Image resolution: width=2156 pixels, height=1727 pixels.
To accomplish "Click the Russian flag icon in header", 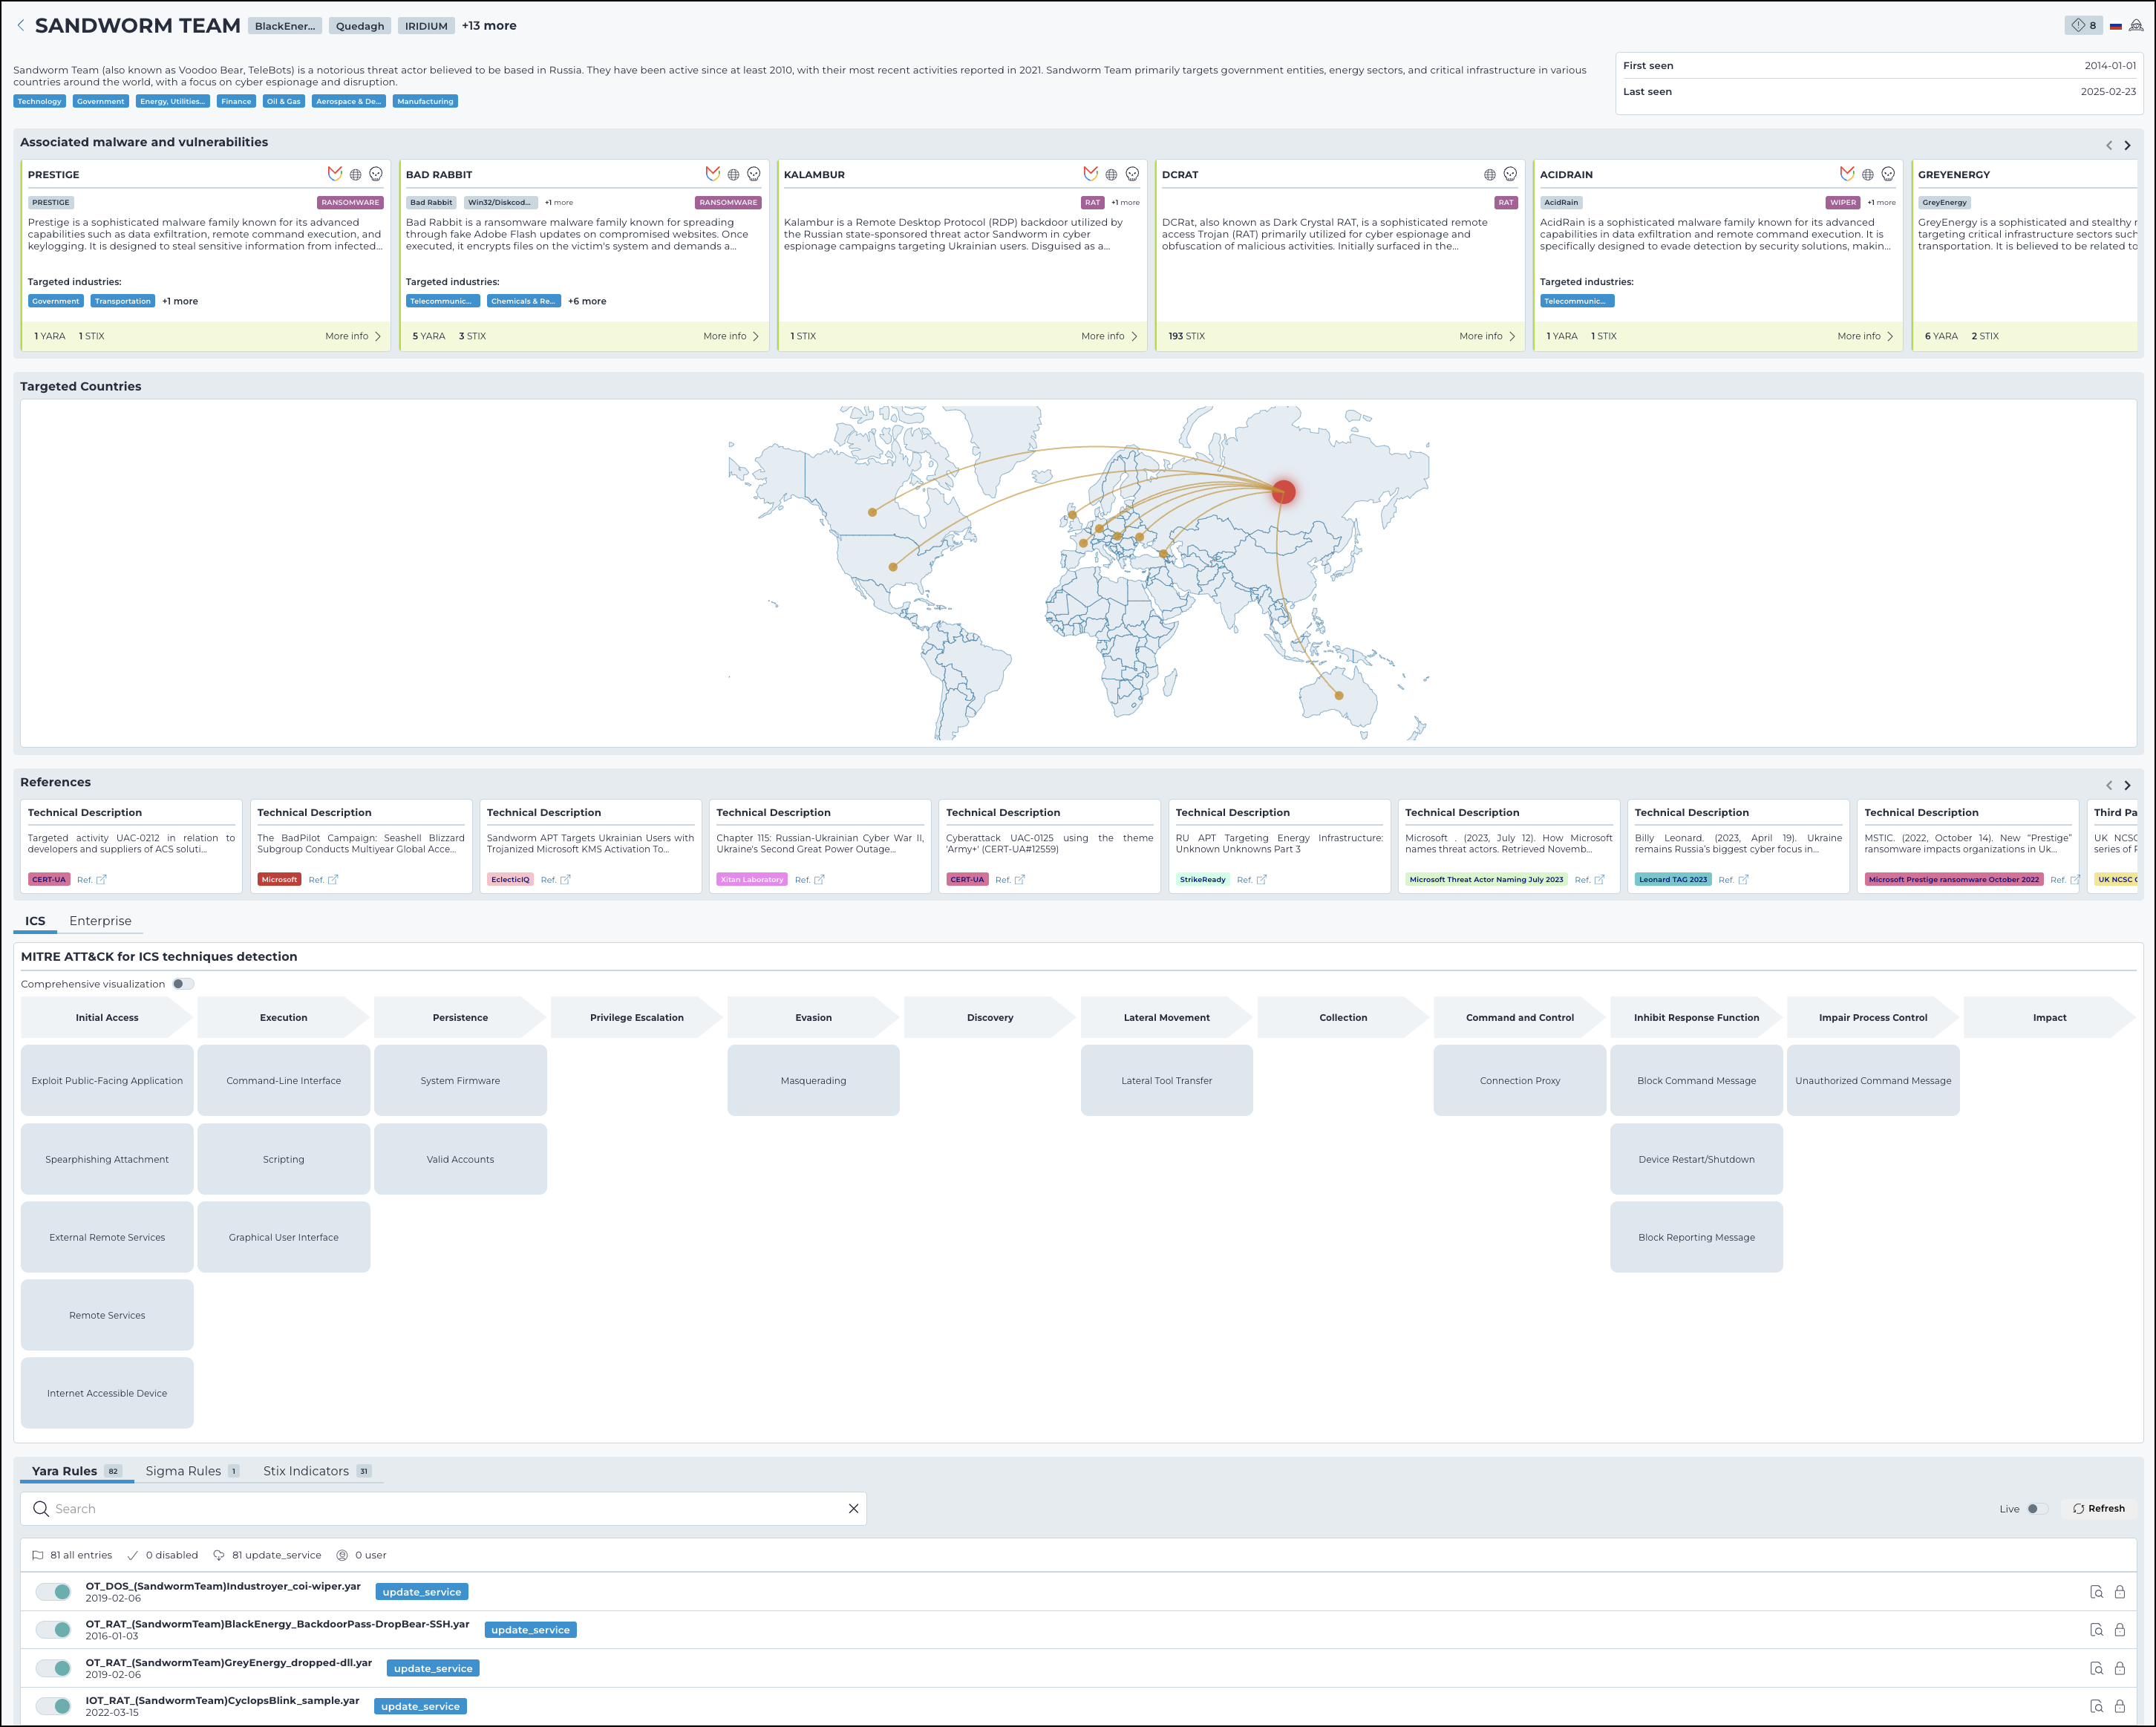I will [x=2116, y=26].
